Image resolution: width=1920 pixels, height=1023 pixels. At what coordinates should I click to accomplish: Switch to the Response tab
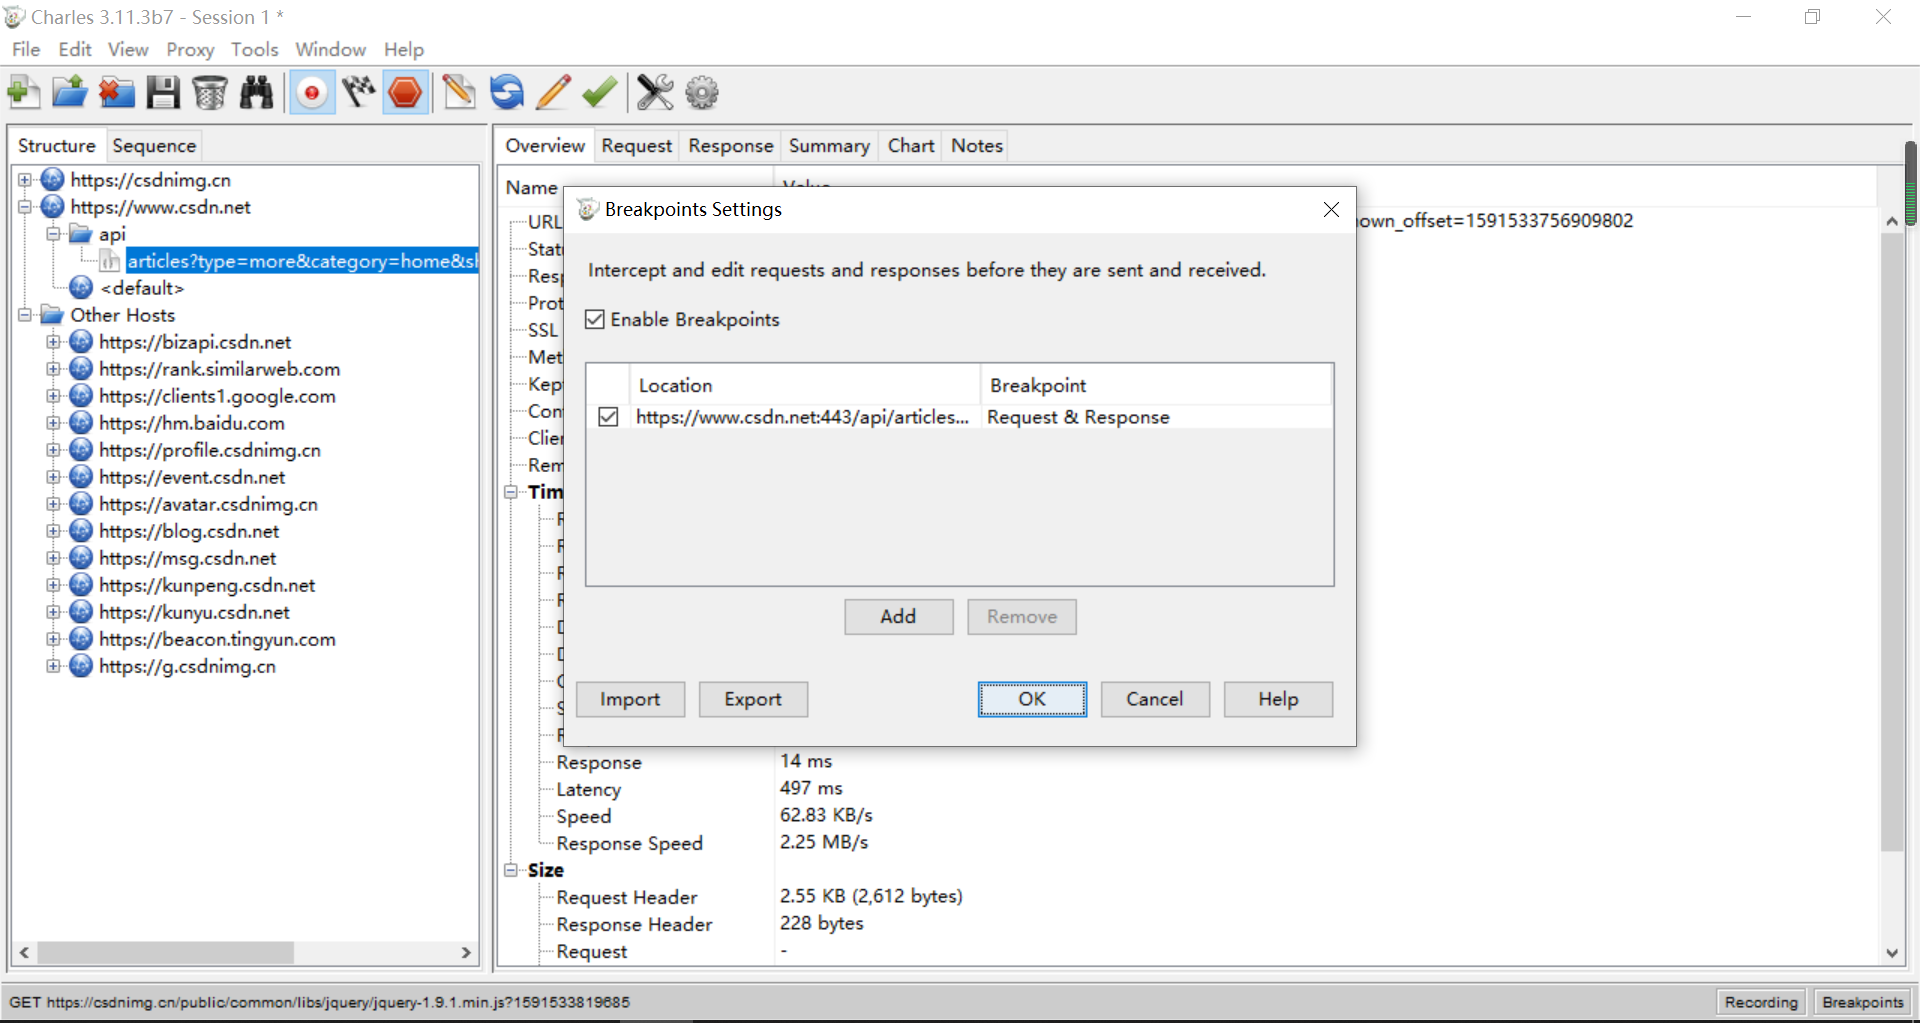731,146
